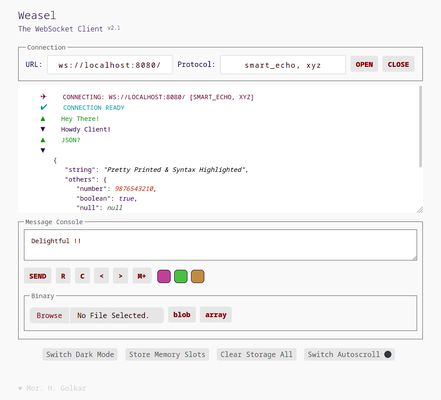Click the checkmark icon beside CONNECTION READY
Screen dimensions: 441x400
pos(44,107)
